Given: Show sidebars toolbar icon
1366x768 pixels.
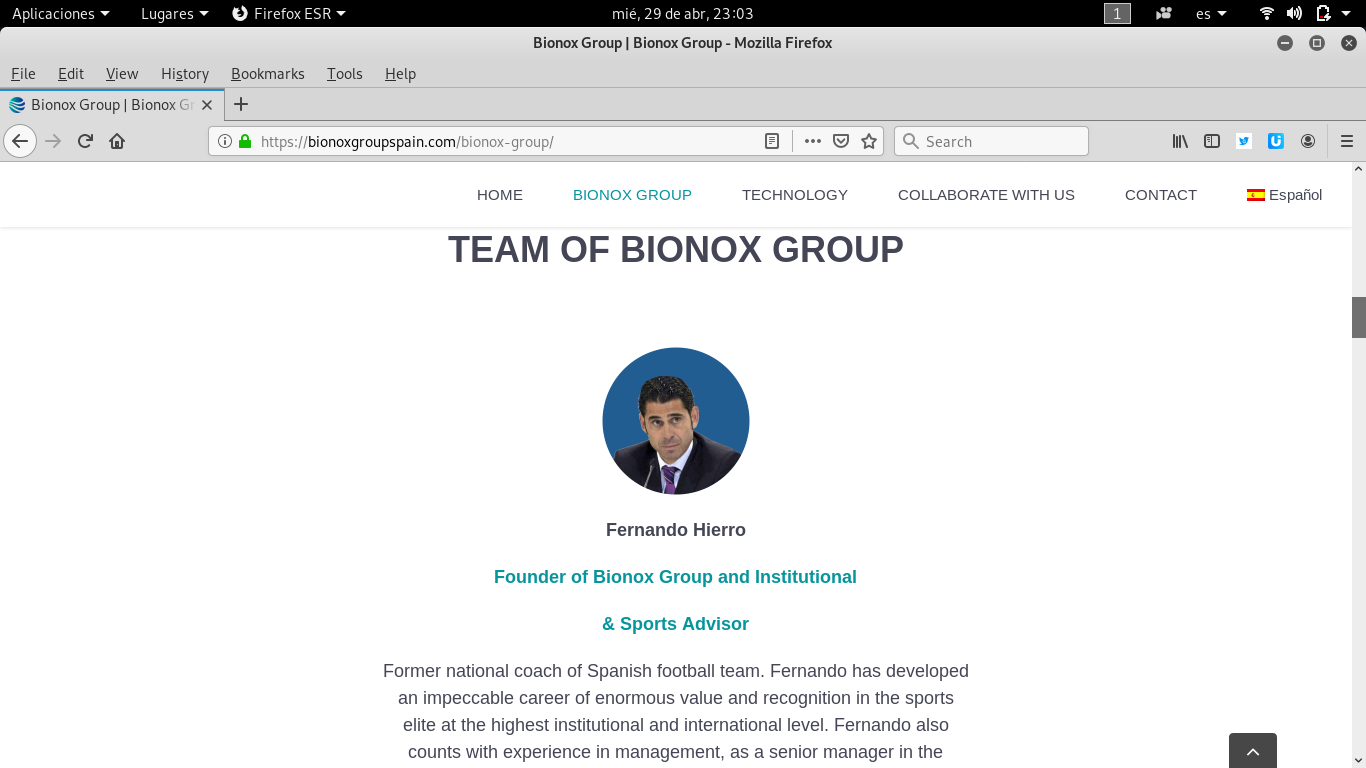Looking at the screenshot, I should pos(1212,141).
